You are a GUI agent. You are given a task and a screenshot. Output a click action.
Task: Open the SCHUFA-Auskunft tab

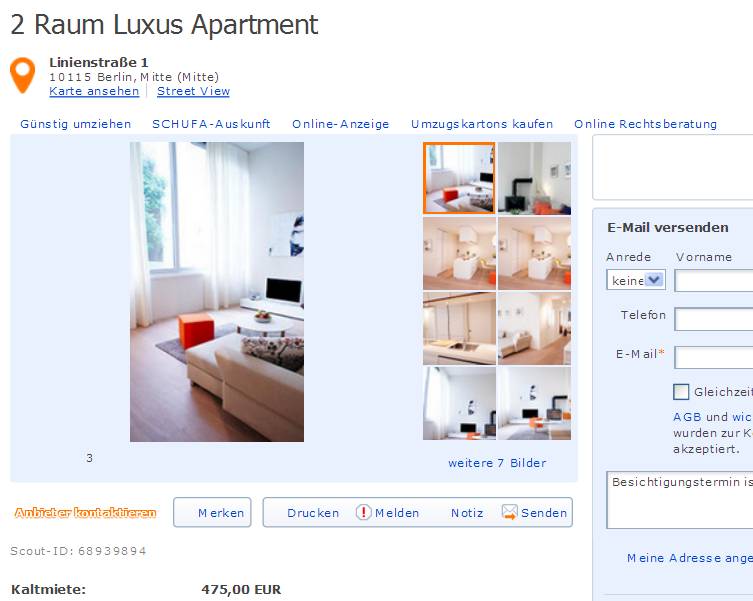[x=211, y=124]
